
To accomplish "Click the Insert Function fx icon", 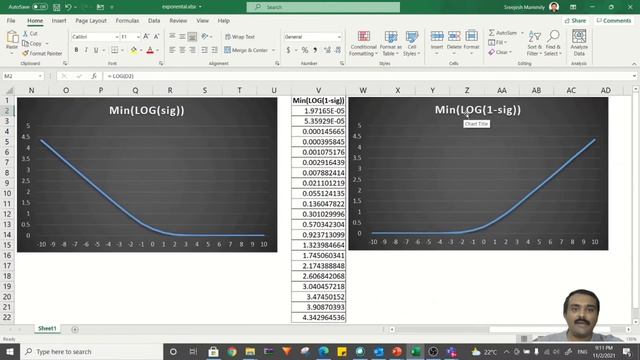I will [x=94, y=76].
